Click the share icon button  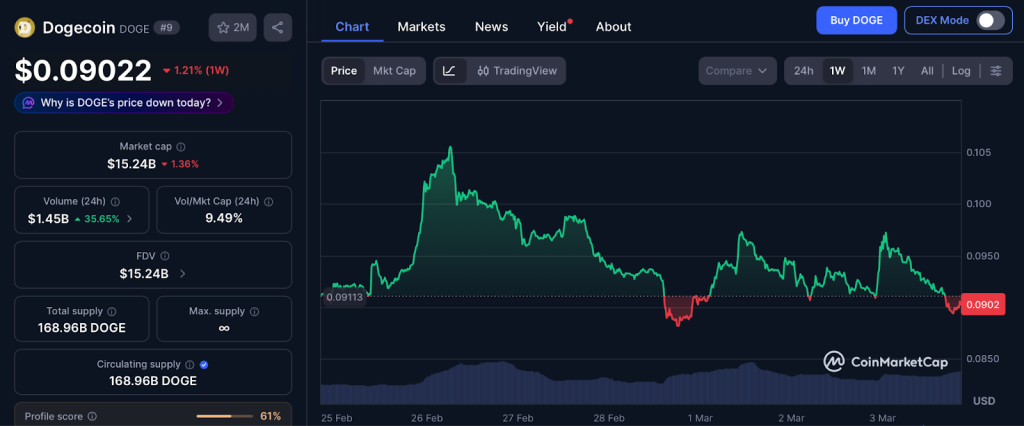click(278, 28)
